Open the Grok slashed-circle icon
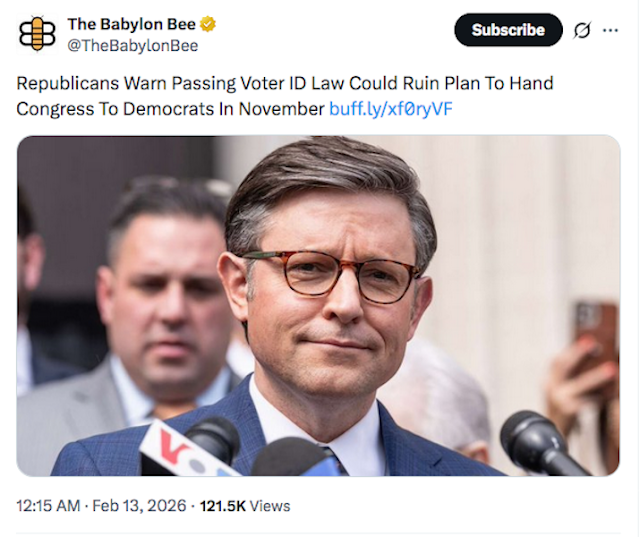Screen dimensions: 640x537 tap(582, 30)
